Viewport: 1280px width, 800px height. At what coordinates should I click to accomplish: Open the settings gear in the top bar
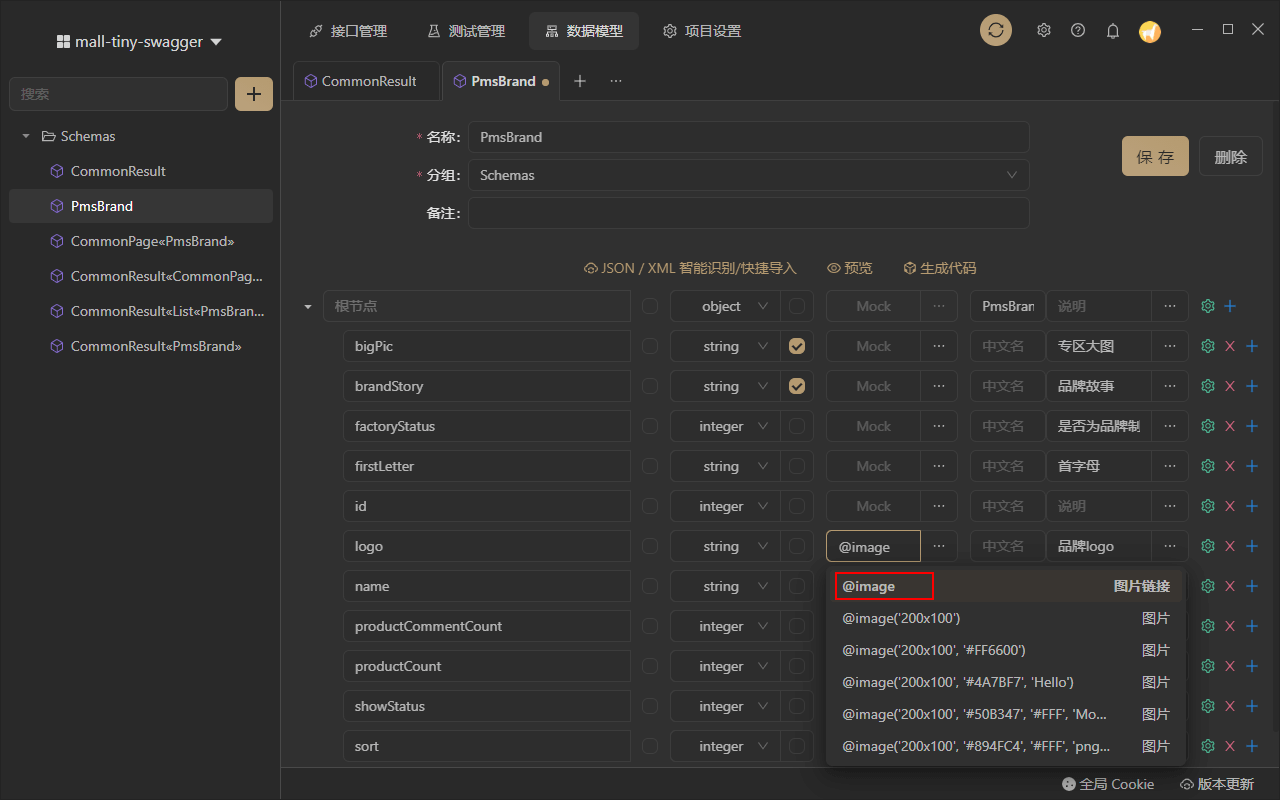point(1043,30)
